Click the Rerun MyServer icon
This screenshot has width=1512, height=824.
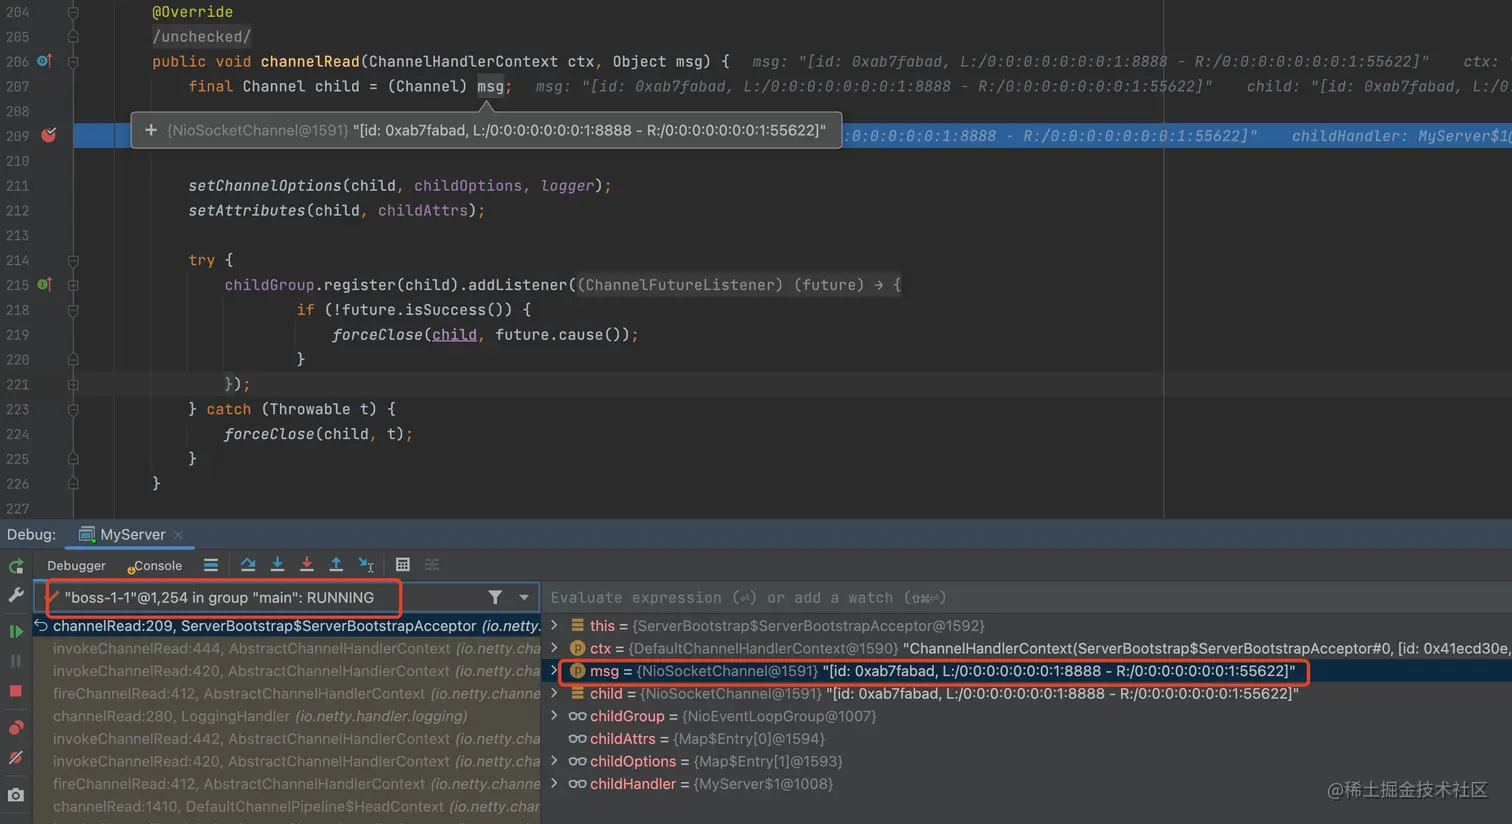pyautogui.click(x=16, y=566)
